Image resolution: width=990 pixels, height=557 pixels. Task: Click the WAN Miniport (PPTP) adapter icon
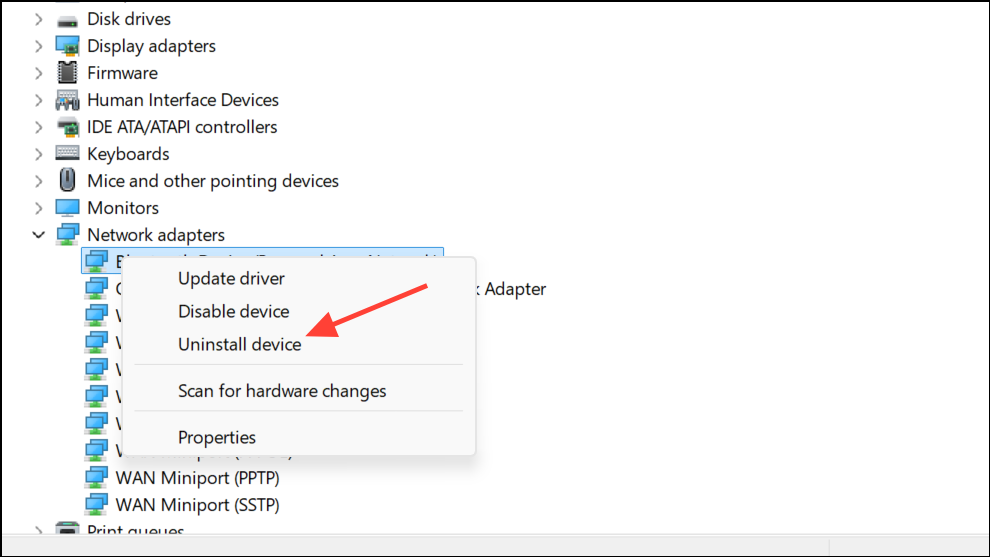coord(96,477)
